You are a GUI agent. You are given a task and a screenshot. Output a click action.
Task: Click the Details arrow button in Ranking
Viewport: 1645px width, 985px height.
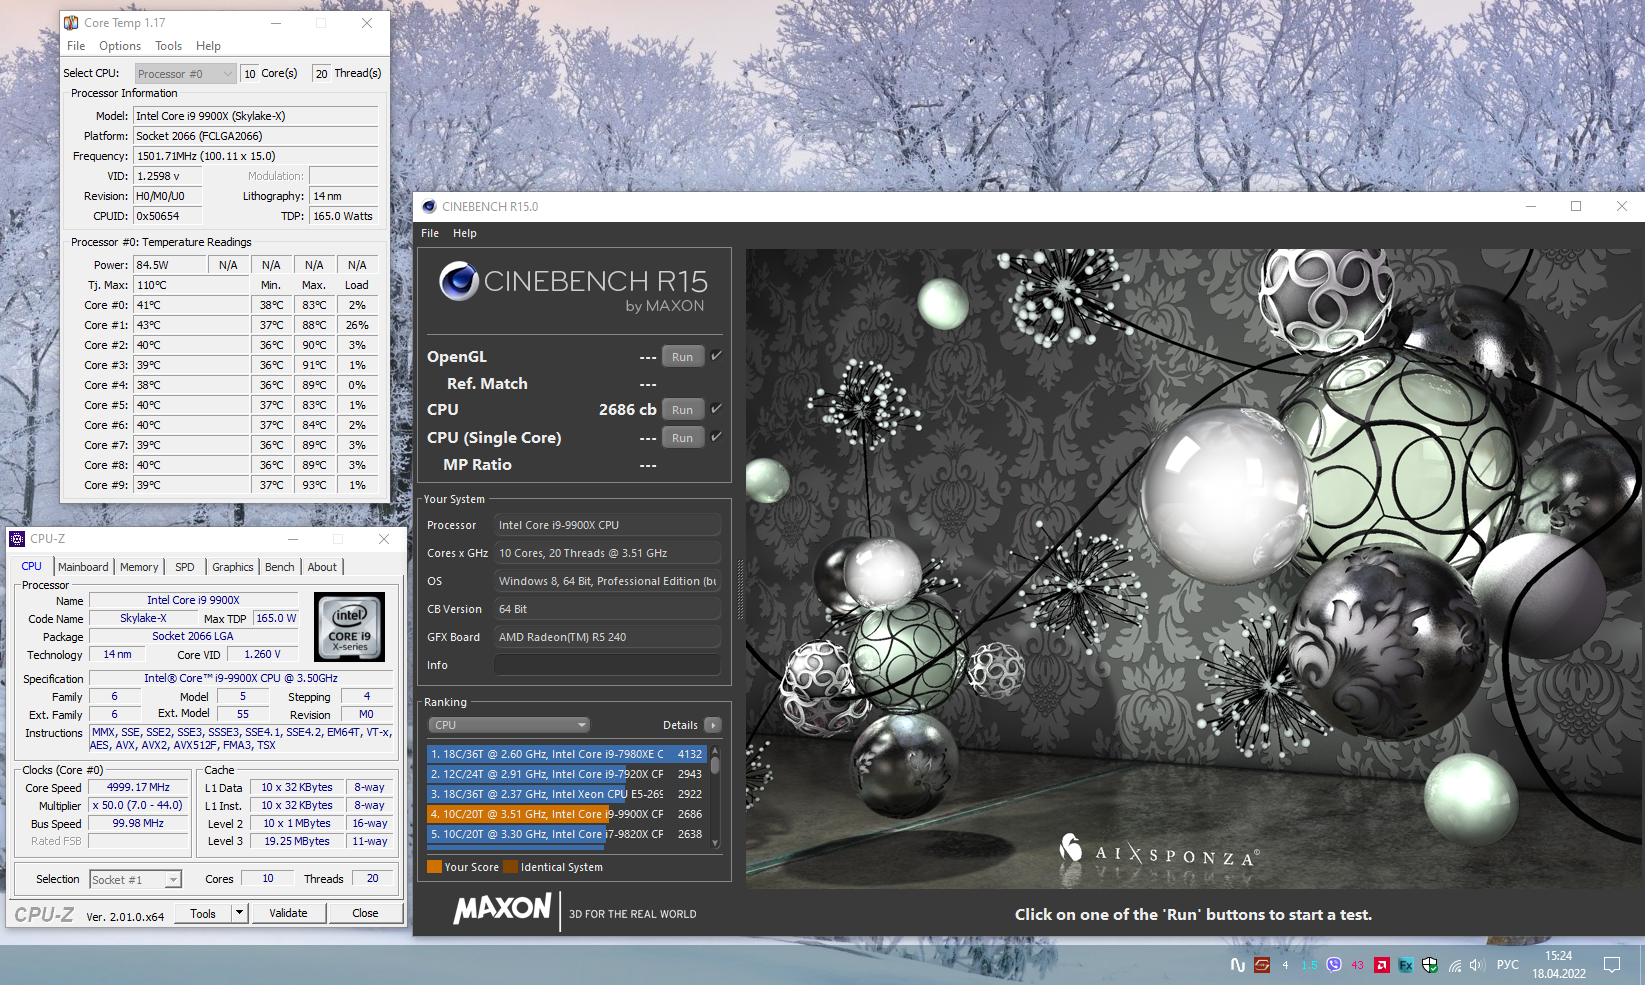[x=712, y=725]
